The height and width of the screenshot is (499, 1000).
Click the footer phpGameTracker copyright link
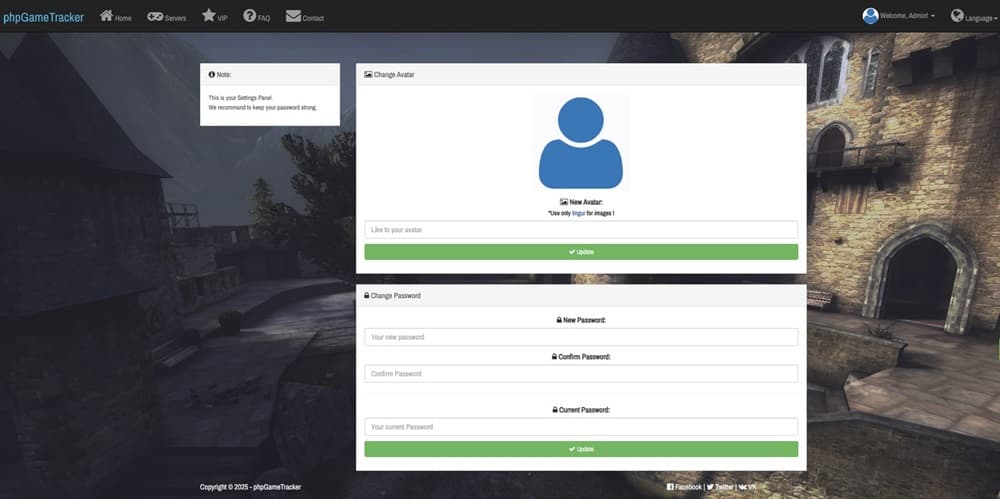(x=277, y=487)
